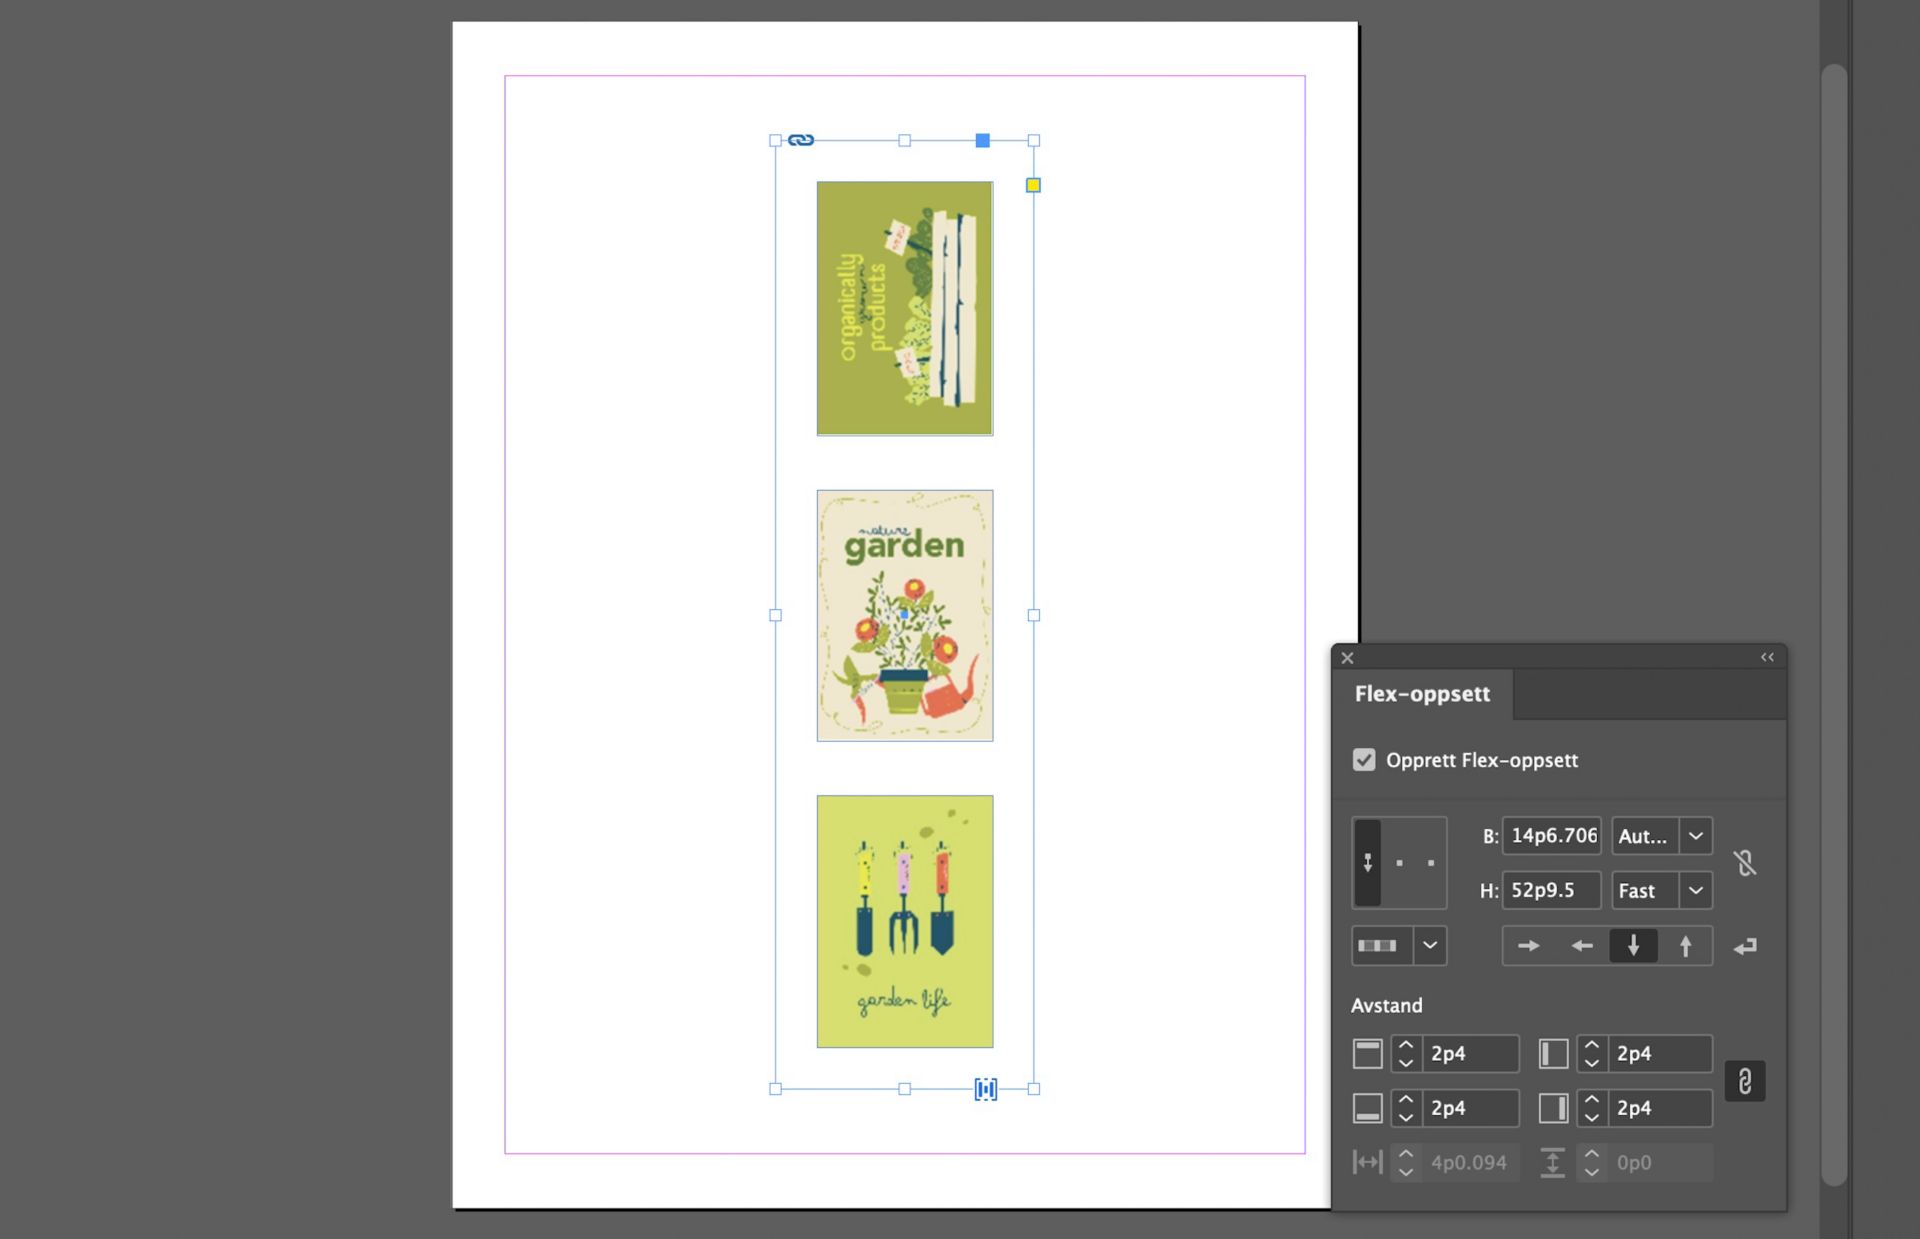The image size is (1920, 1239).
Task: Click the flex layout badge below the frame
Action: 984,1090
